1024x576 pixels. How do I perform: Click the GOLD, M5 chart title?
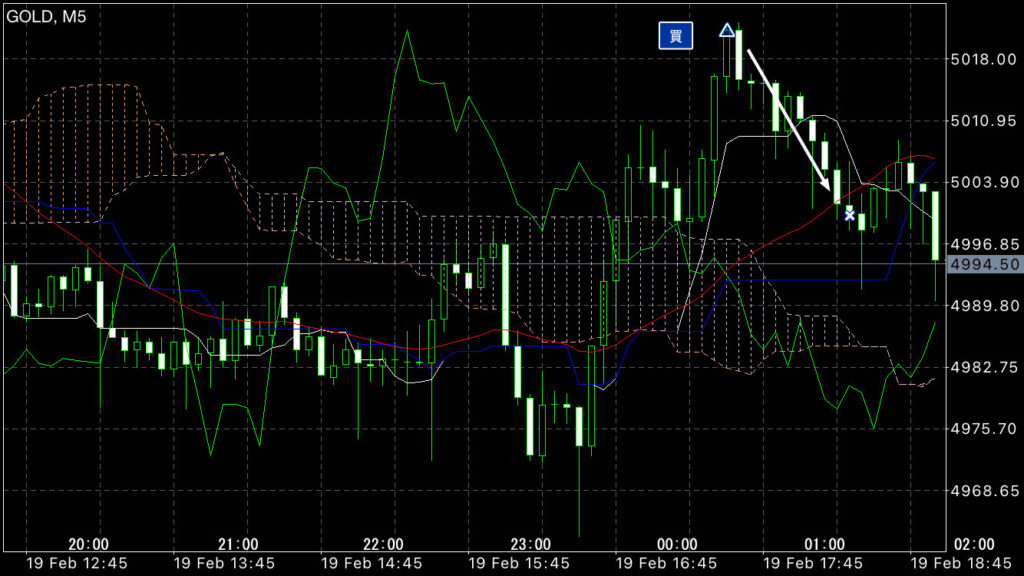pos(46,16)
